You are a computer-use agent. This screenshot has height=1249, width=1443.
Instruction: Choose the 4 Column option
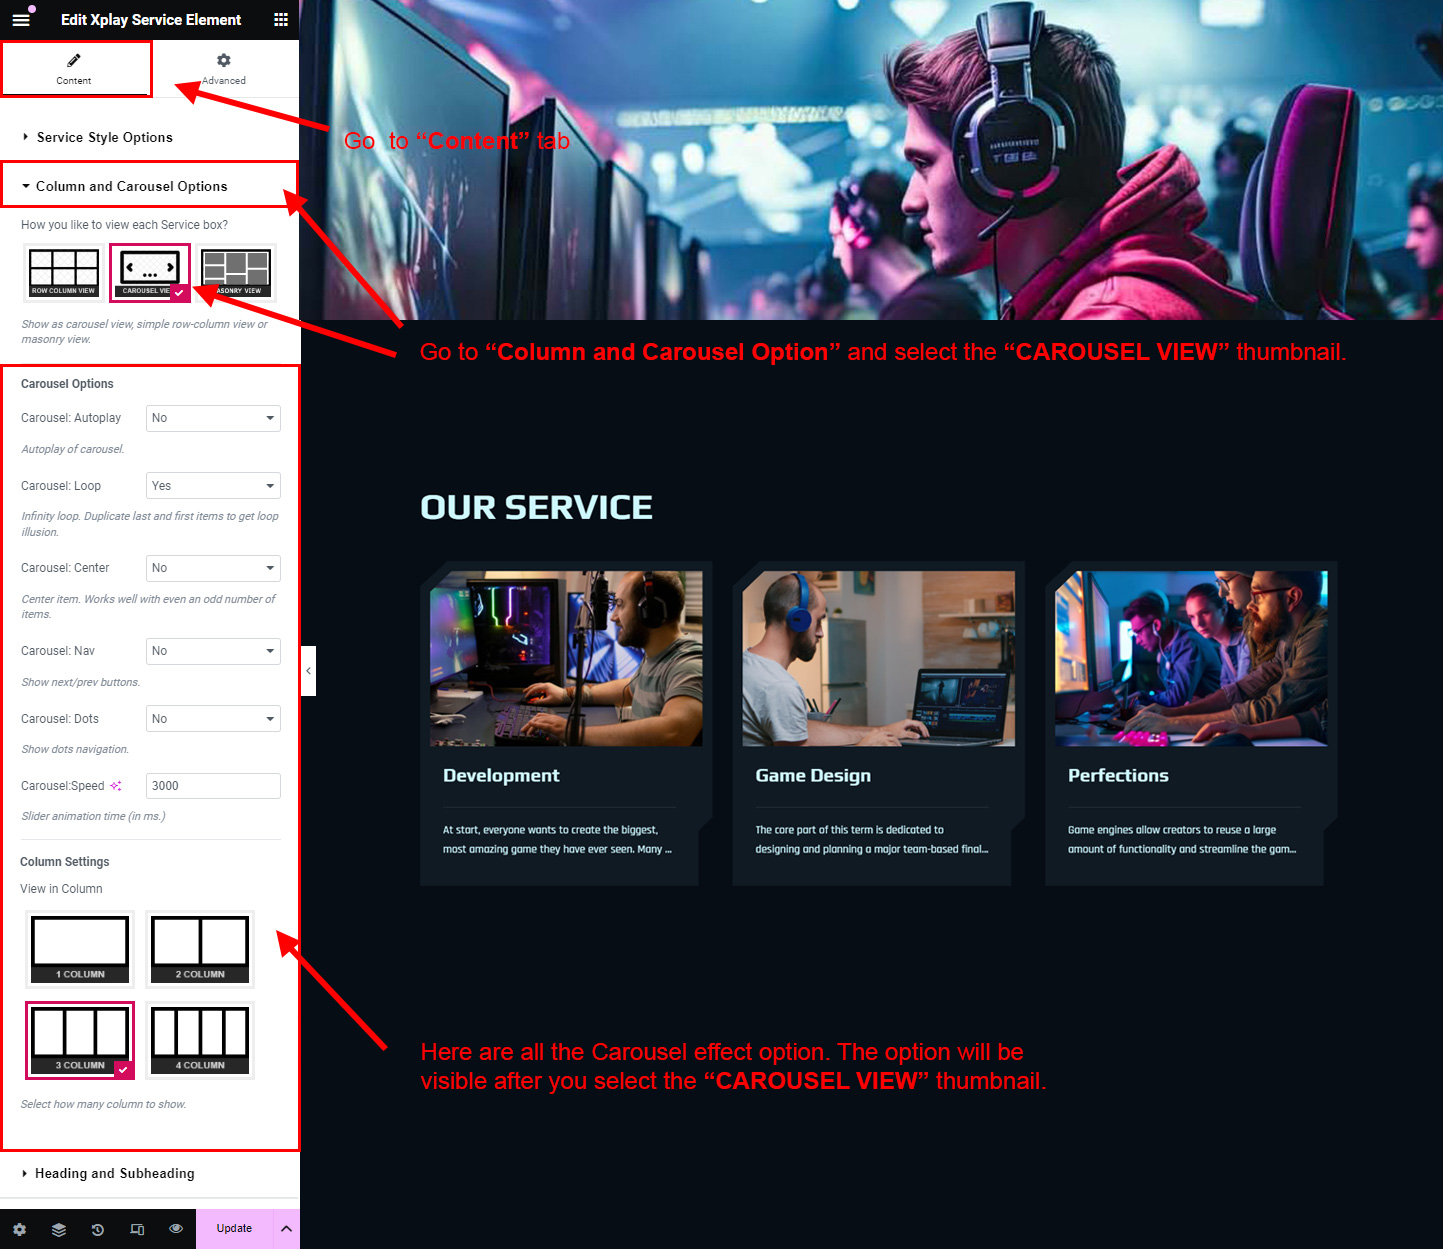[x=200, y=1040]
